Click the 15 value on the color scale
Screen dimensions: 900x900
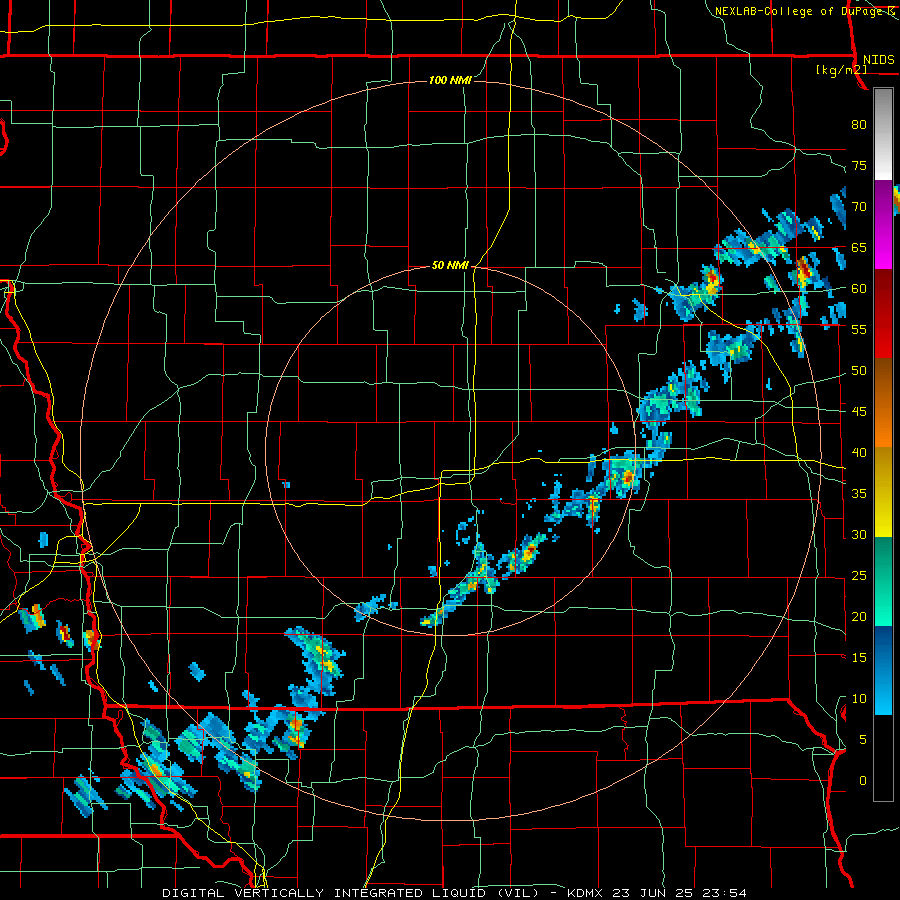tap(859, 658)
